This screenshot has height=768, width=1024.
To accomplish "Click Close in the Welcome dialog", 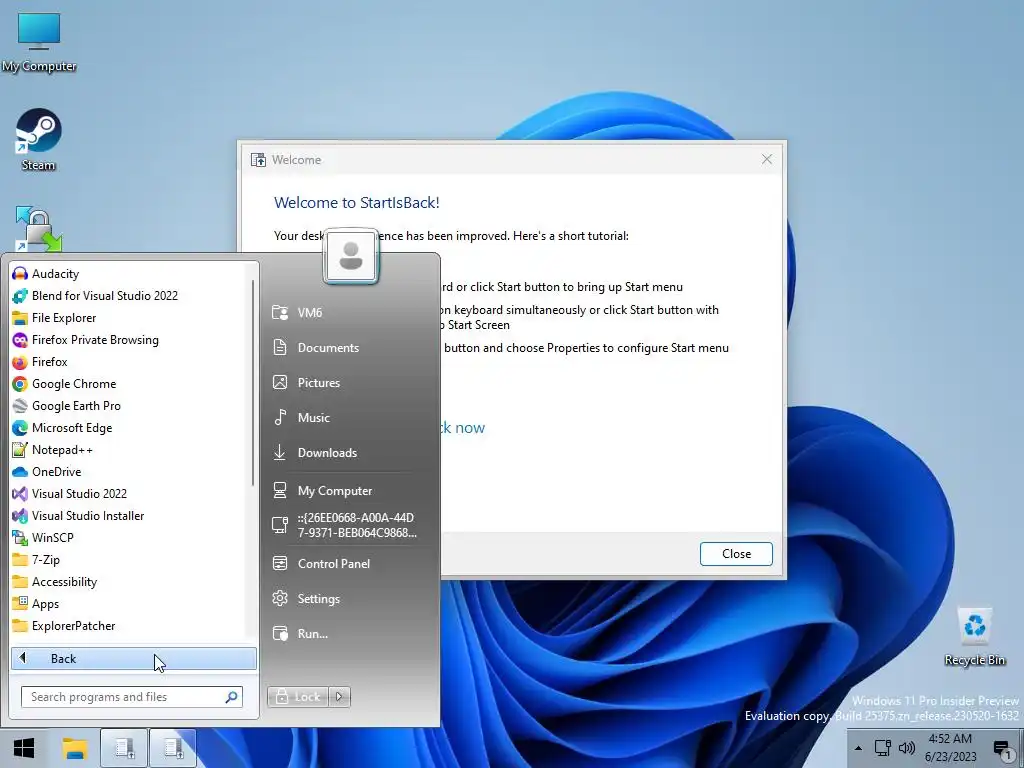I will pos(736,554).
